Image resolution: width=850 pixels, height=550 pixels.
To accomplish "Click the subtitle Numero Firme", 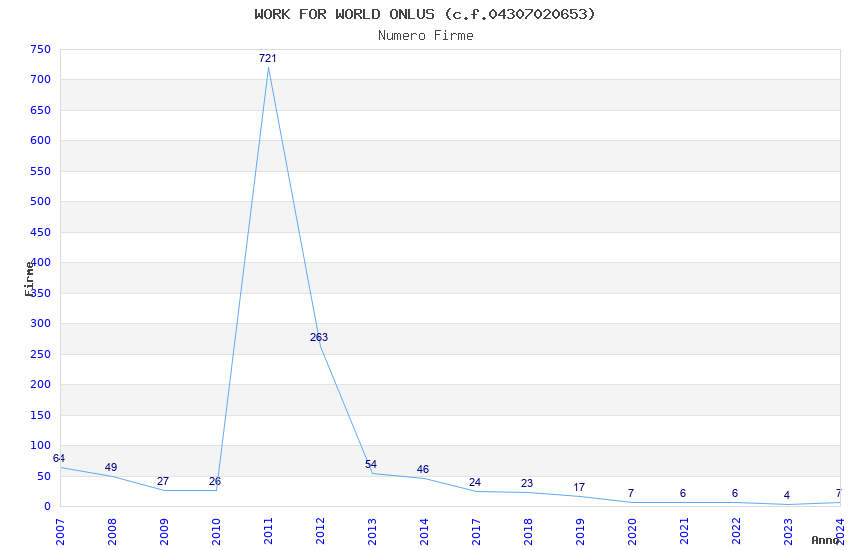I will click(x=426, y=36).
